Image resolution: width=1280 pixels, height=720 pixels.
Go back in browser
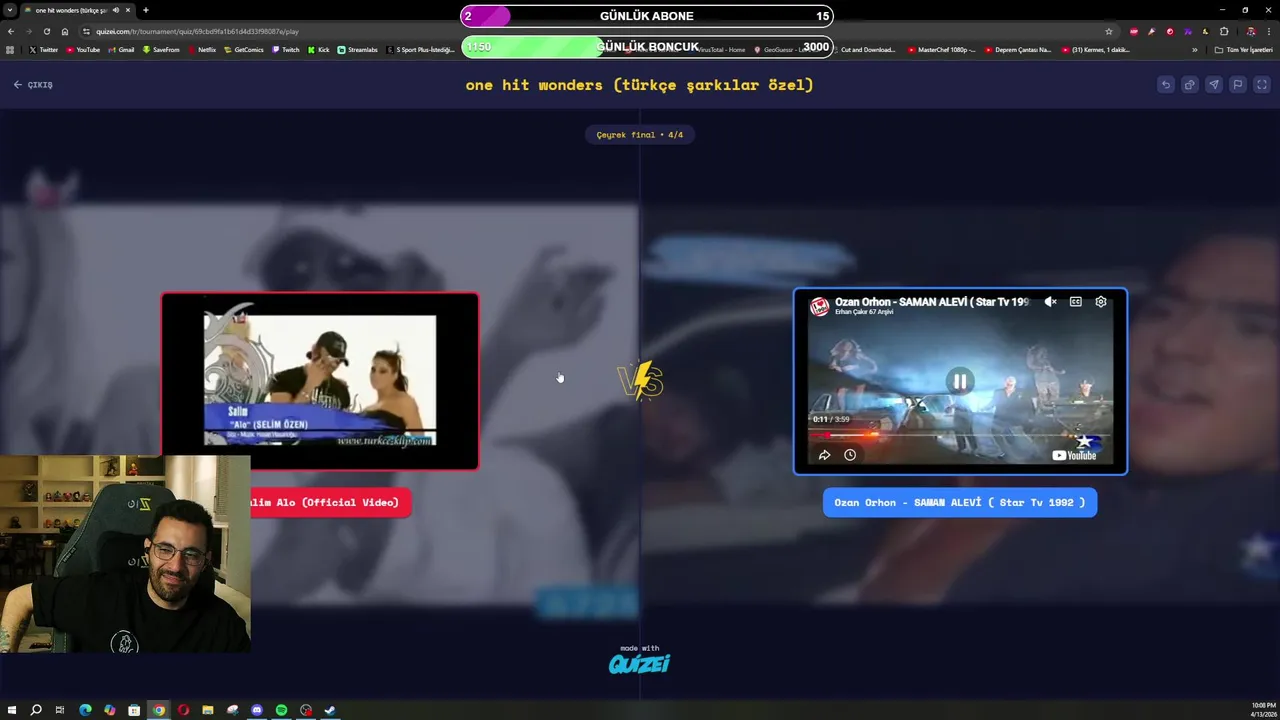[x=10, y=31]
